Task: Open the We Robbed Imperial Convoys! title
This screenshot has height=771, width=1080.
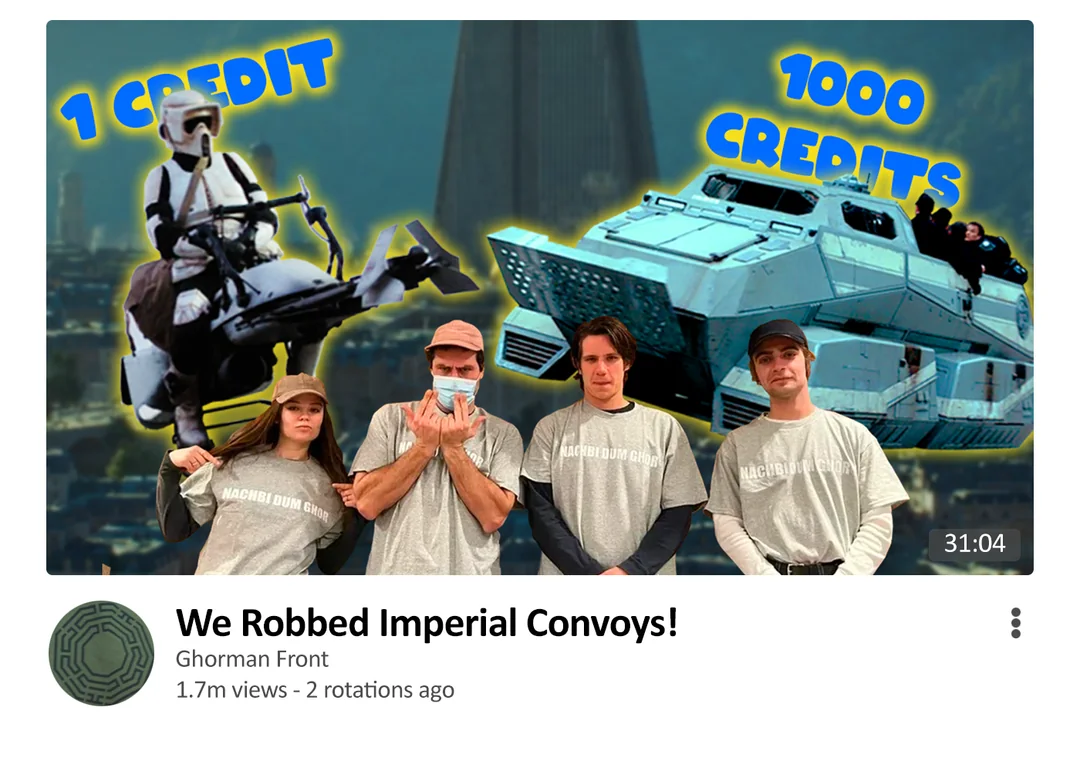Action: point(427,623)
